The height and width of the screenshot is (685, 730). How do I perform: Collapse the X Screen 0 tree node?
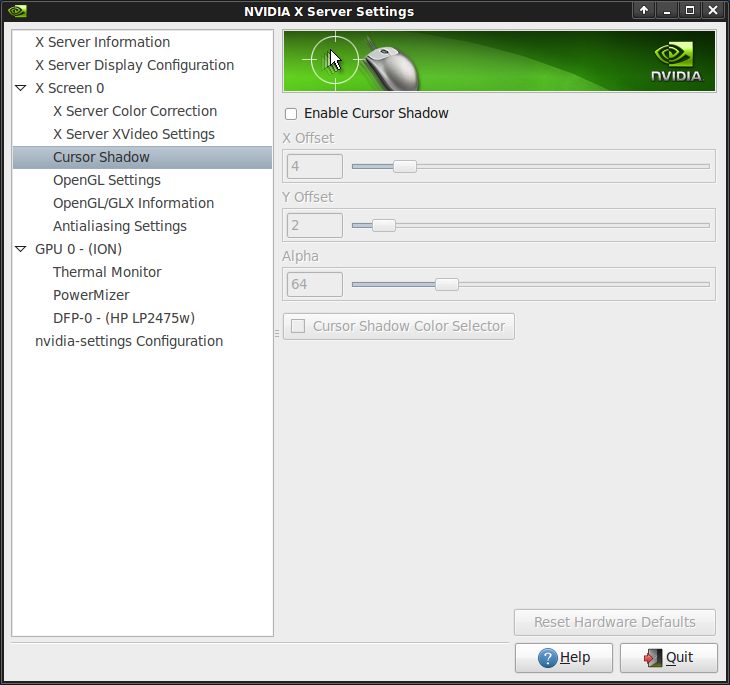pyautogui.click(x=21, y=88)
